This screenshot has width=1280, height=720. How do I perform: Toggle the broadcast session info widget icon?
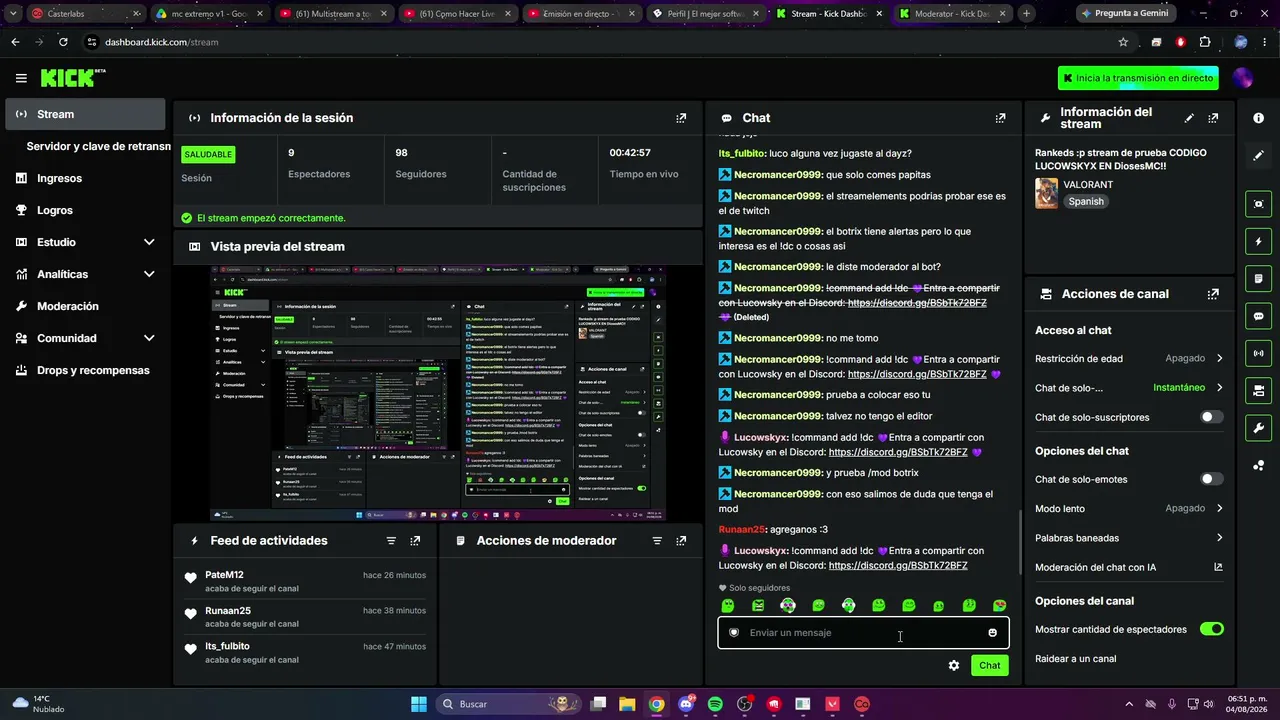coord(1258,353)
